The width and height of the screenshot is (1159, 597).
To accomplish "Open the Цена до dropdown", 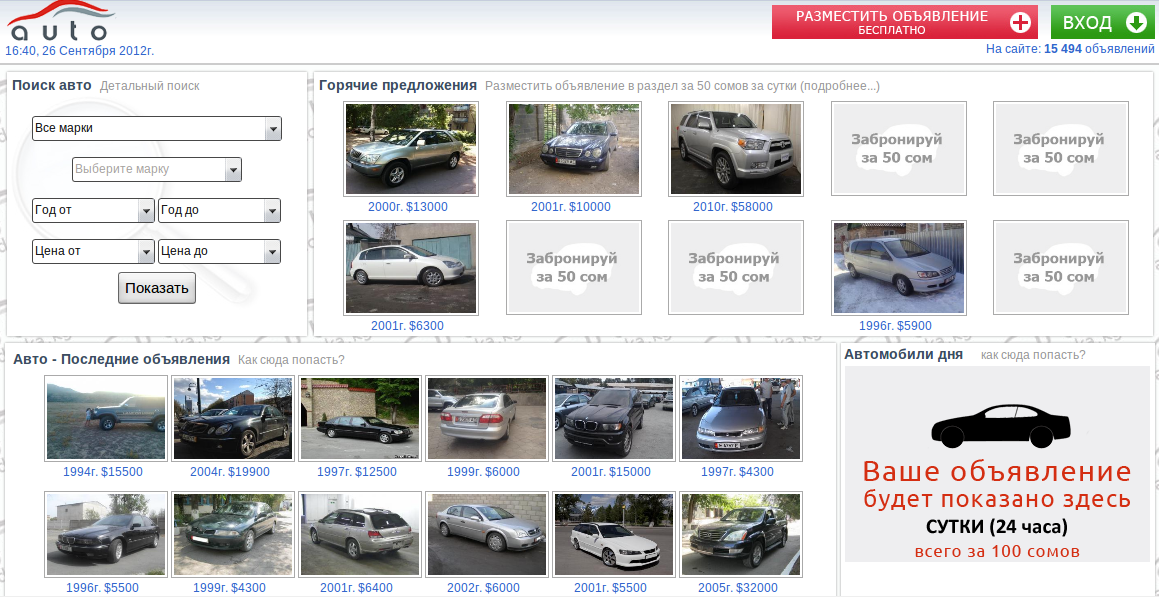I will coord(220,251).
